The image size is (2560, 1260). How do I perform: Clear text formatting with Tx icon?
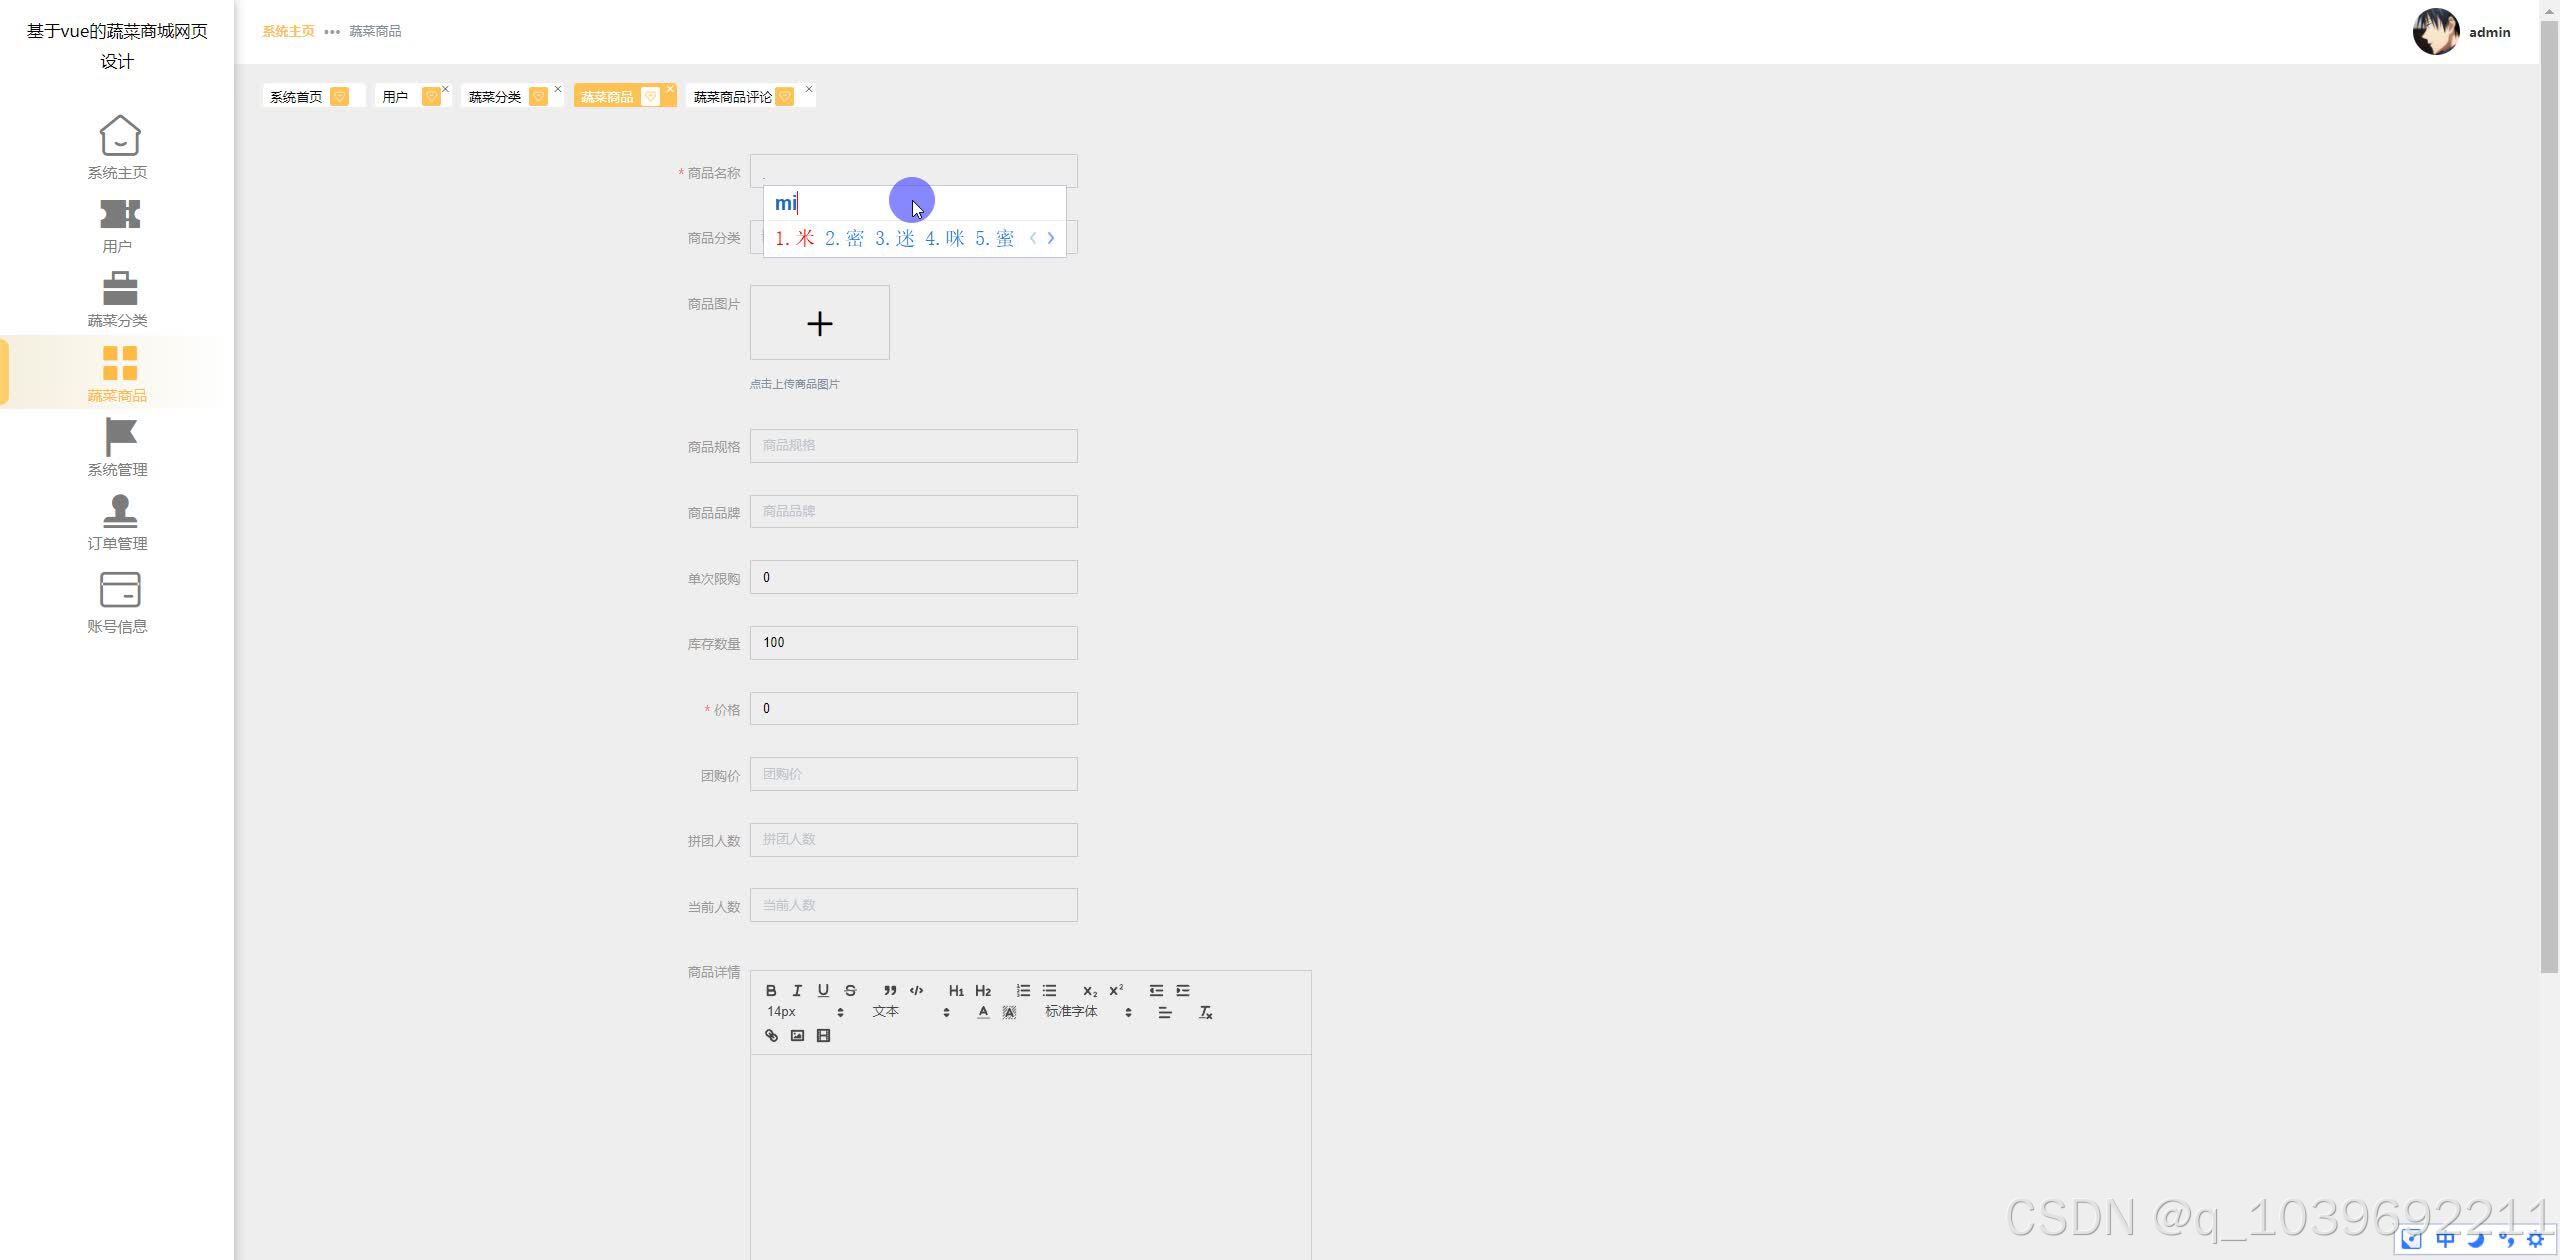1205,1013
